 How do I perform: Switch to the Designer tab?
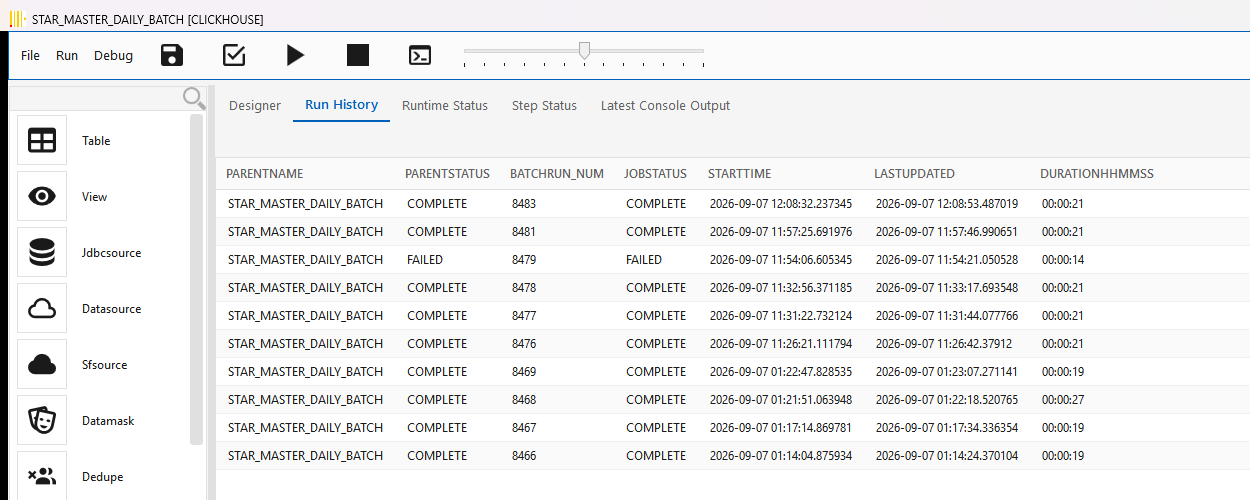pyautogui.click(x=255, y=105)
